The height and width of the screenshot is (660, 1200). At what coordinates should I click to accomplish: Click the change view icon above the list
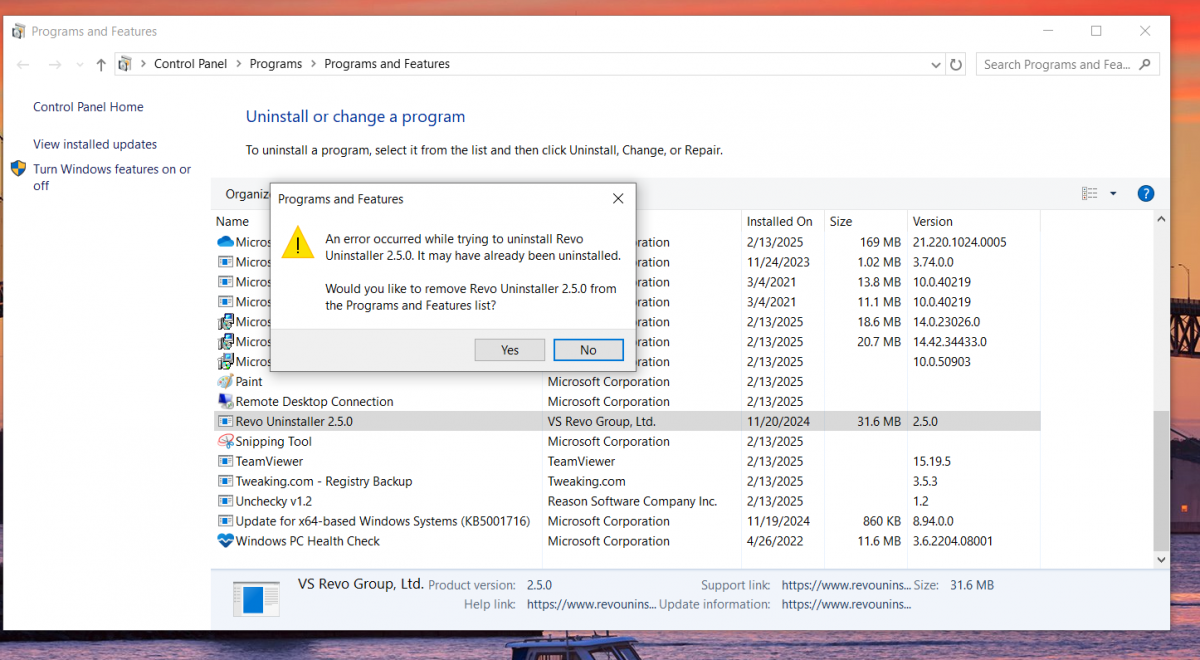(1089, 193)
